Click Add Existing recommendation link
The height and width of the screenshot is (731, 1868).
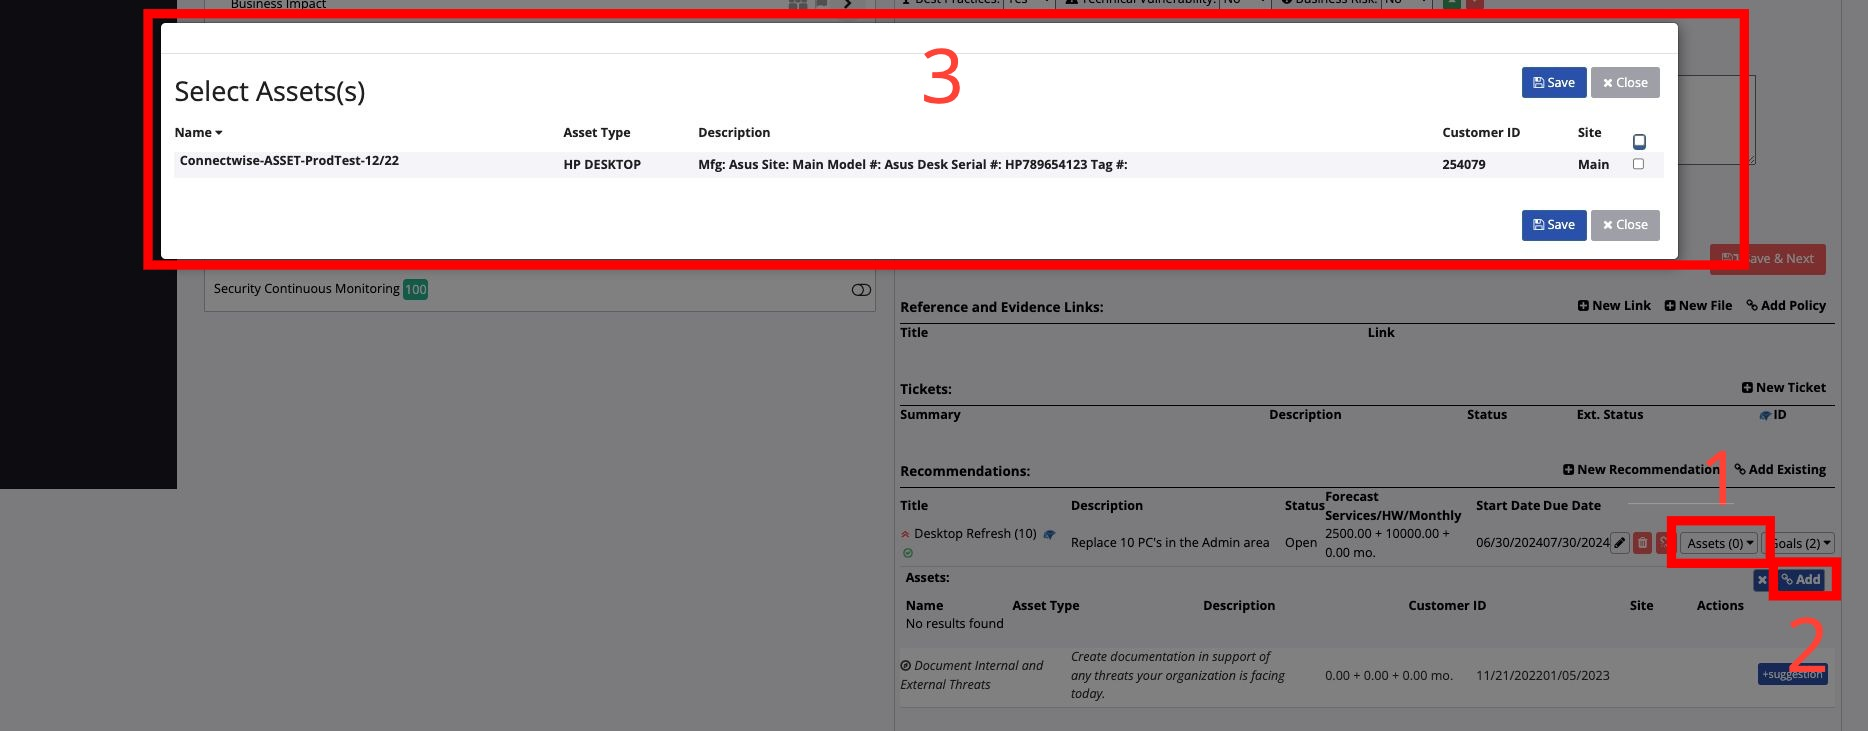tap(1780, 470)
